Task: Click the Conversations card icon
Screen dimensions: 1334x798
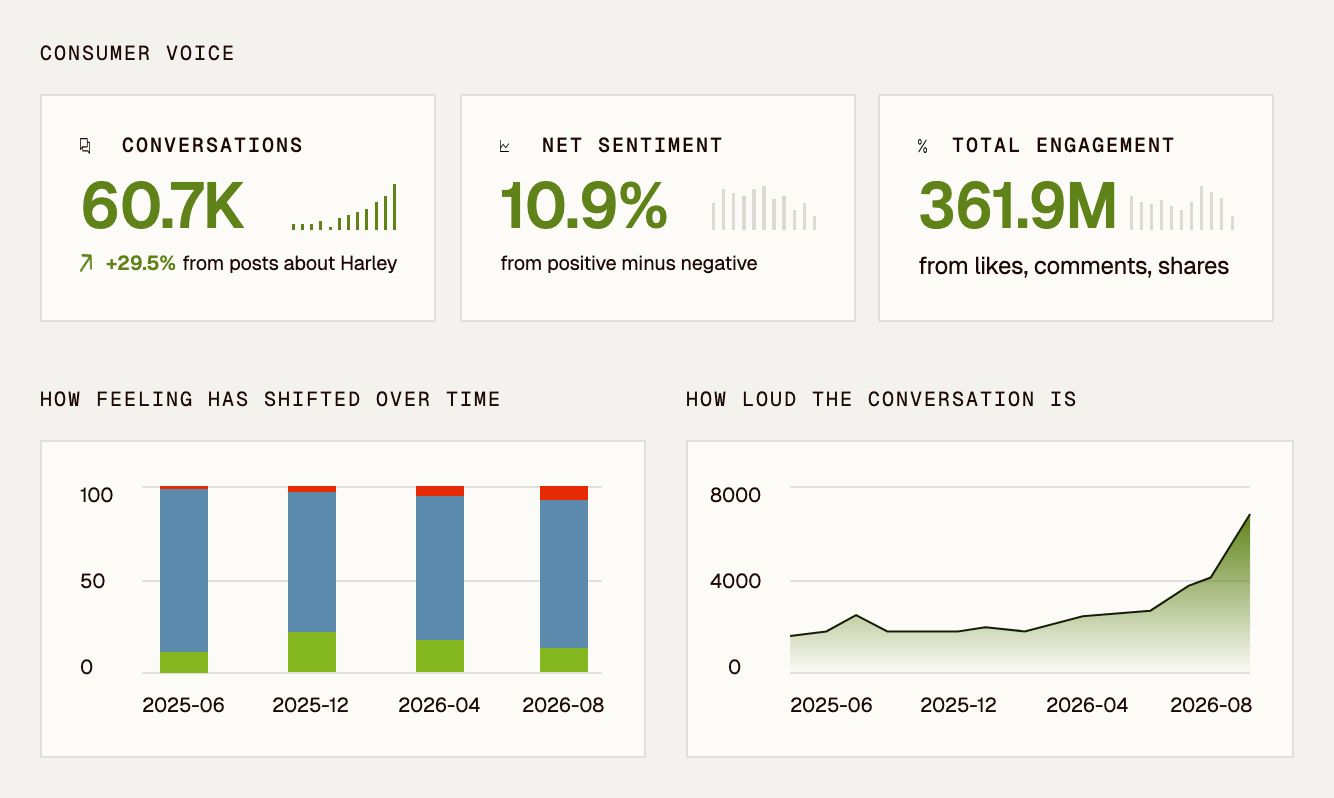Action: (85, 146)
